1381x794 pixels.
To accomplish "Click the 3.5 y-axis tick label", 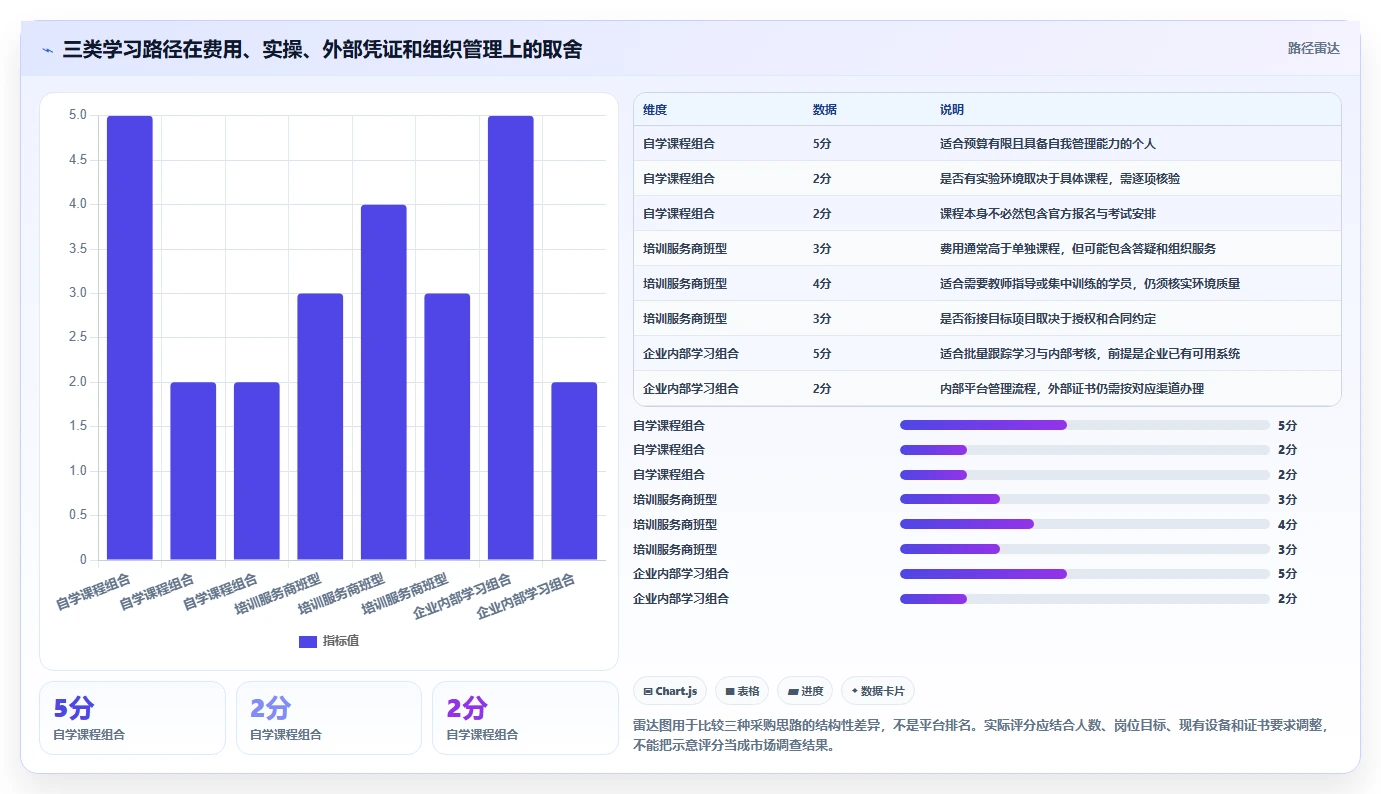I will coord(77,248).
